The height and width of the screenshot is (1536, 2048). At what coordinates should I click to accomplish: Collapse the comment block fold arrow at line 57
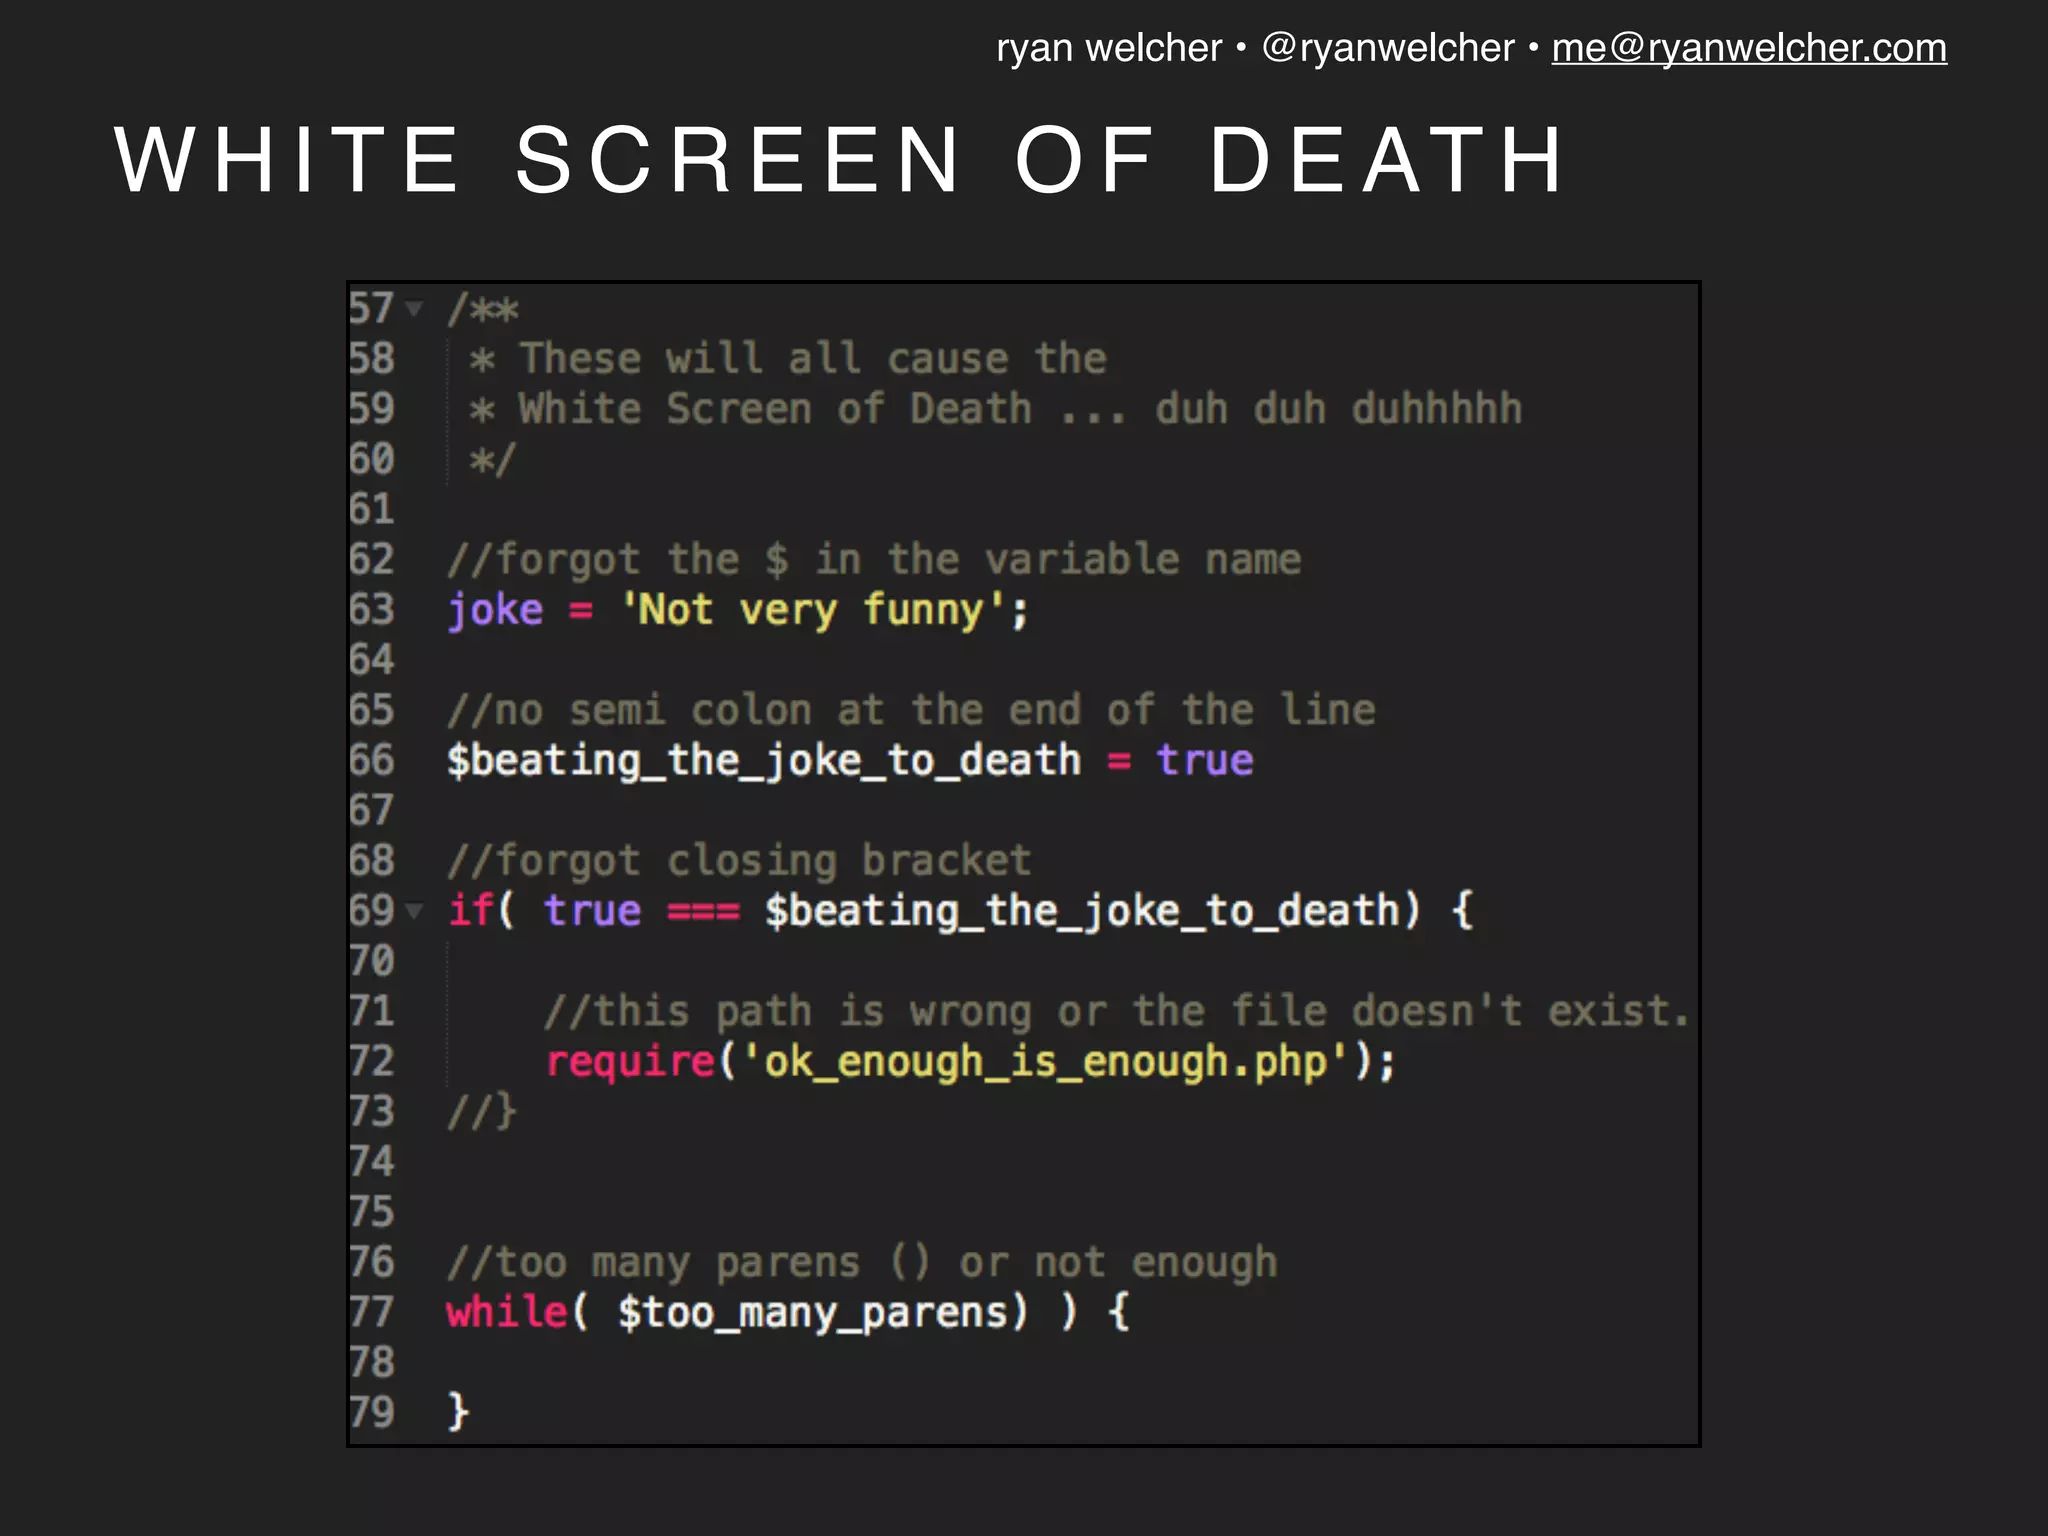coord(414,308)
